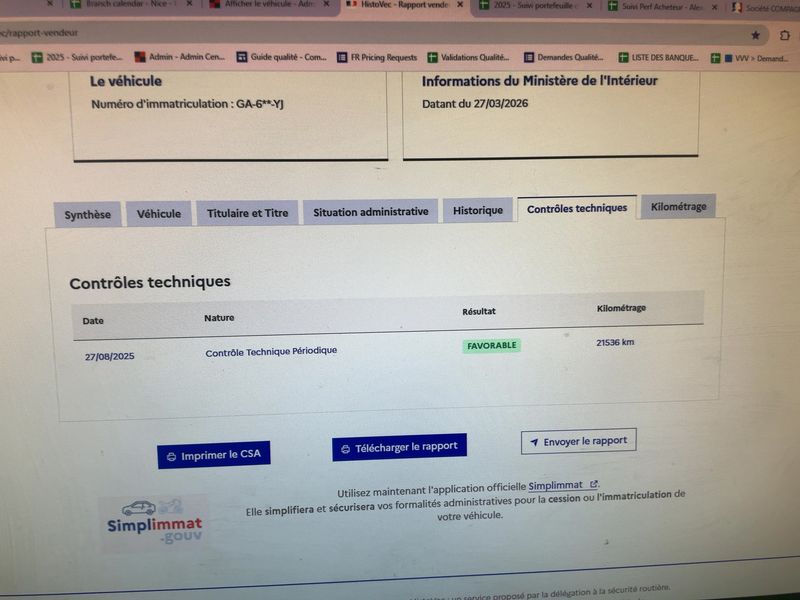
Task: Click the Datant du 27/03/2026 text
Action: pyautogui.click(x=475, y=104)
